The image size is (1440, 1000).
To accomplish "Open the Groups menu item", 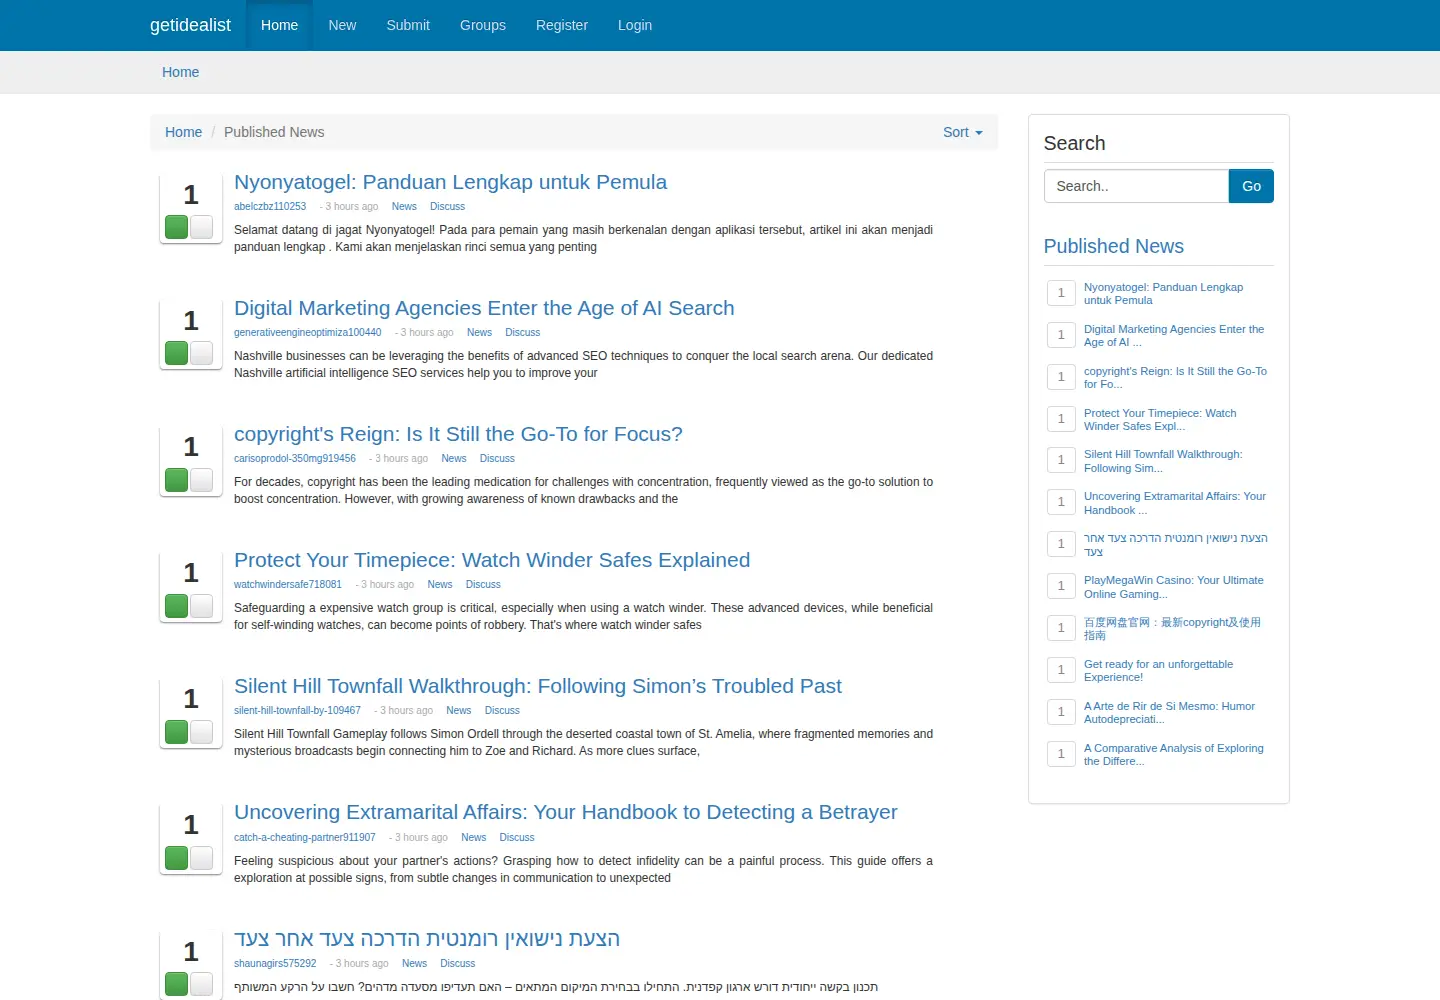I will coord(483,25).
